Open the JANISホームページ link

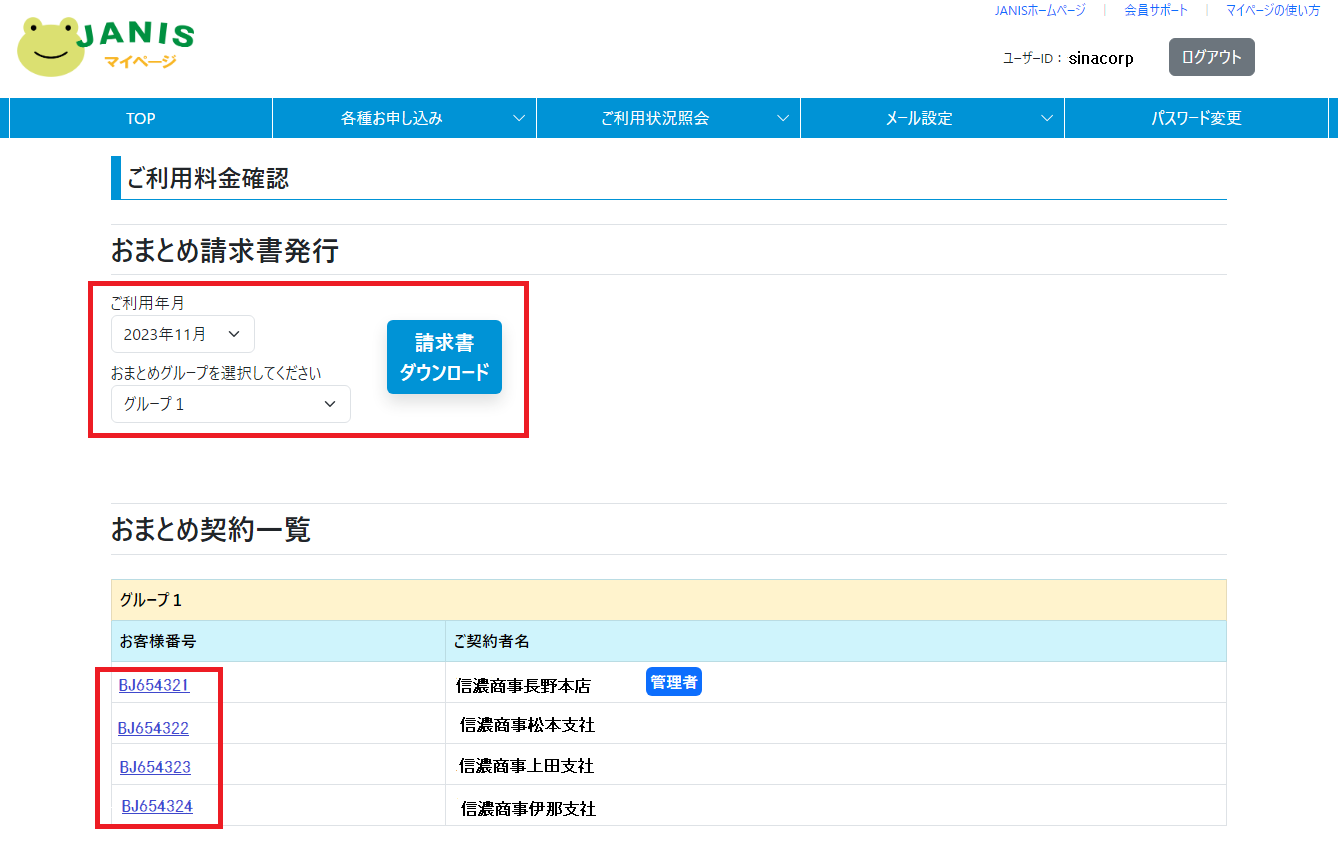[1040, 10]
